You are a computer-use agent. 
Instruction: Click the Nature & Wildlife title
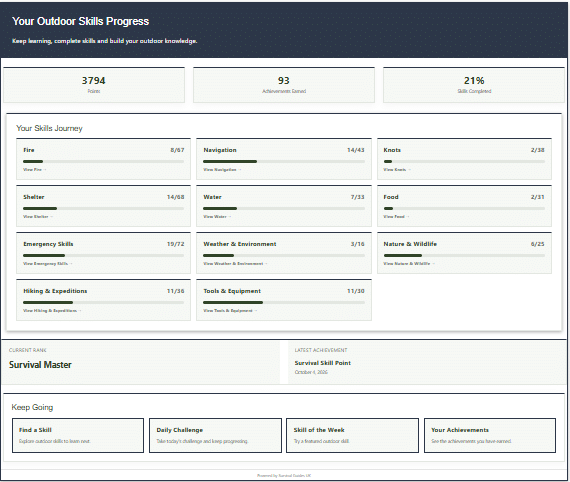pyautogui.click(x=410, y=244)
